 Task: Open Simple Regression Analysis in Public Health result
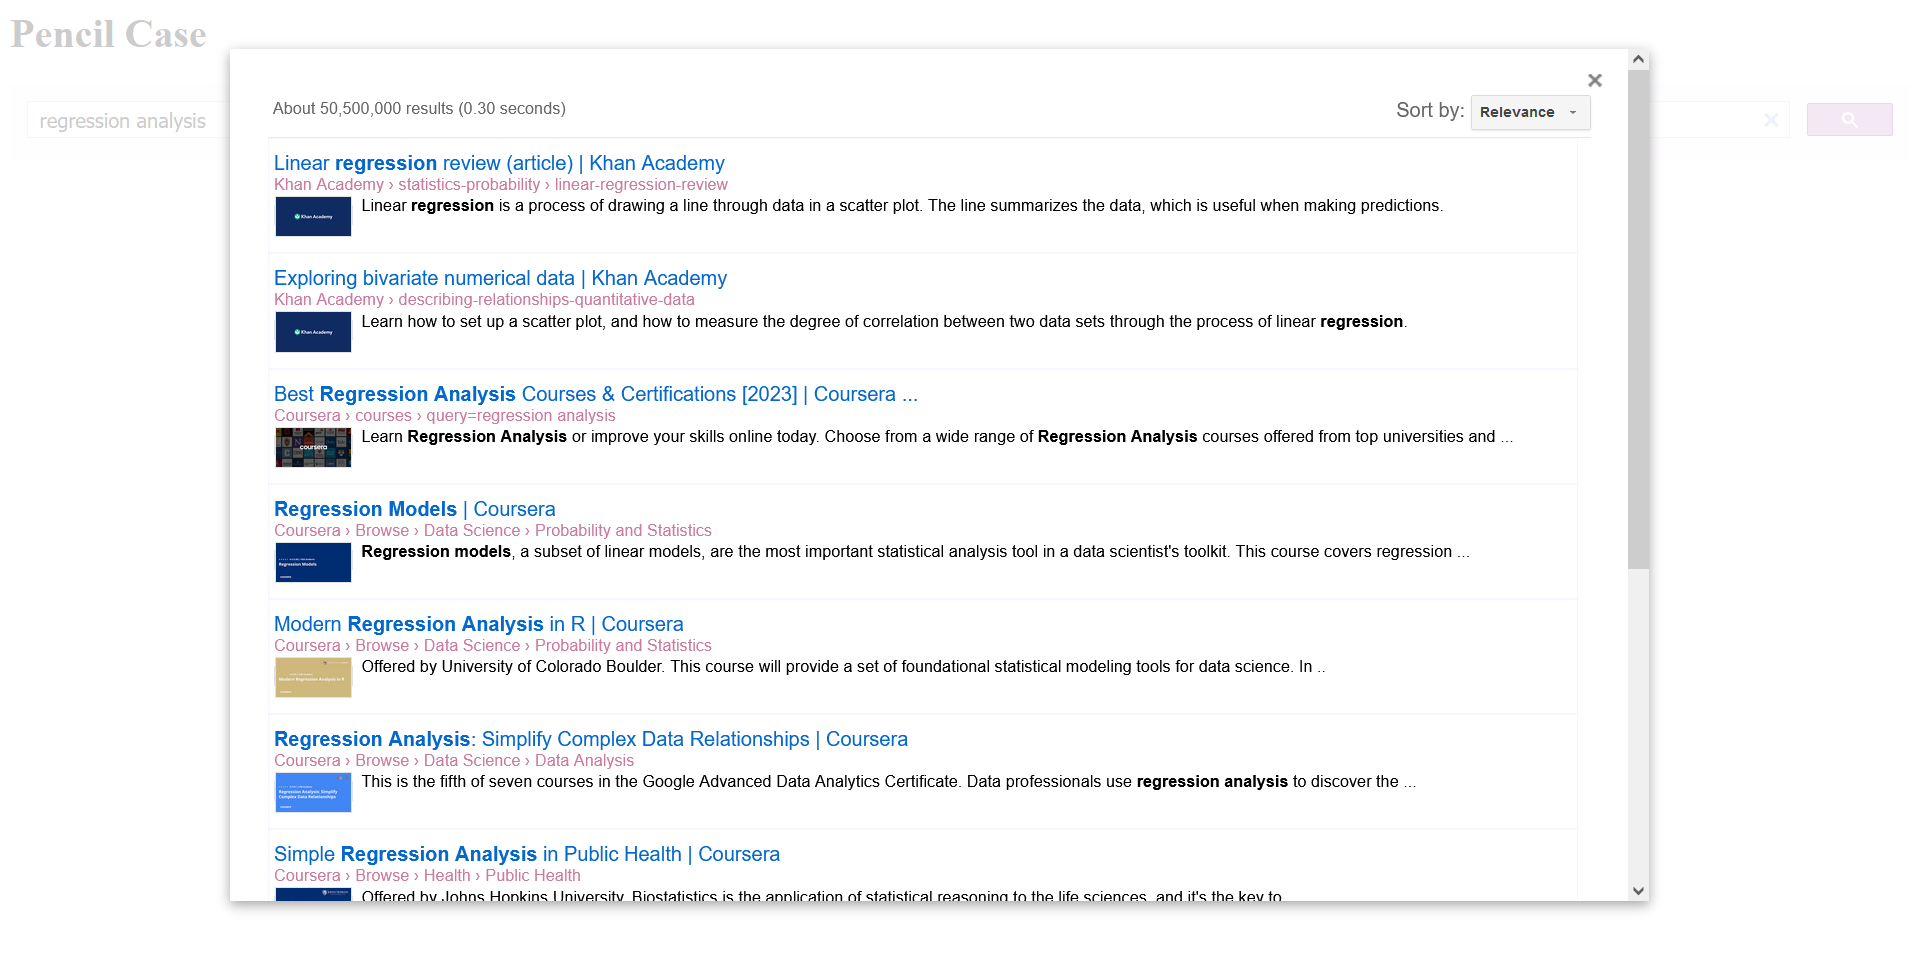pyautogui.click(x=527, y=854)
